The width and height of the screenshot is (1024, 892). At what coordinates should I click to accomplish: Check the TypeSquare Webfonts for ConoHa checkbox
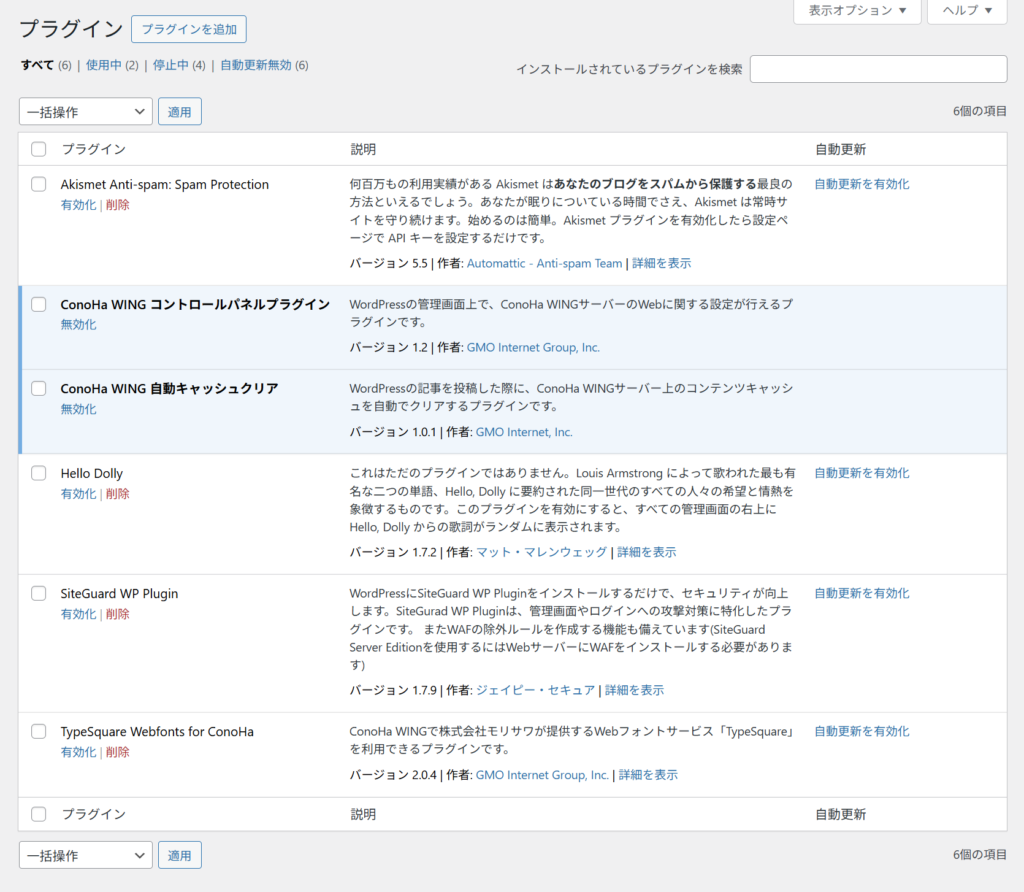coord(39,731)
